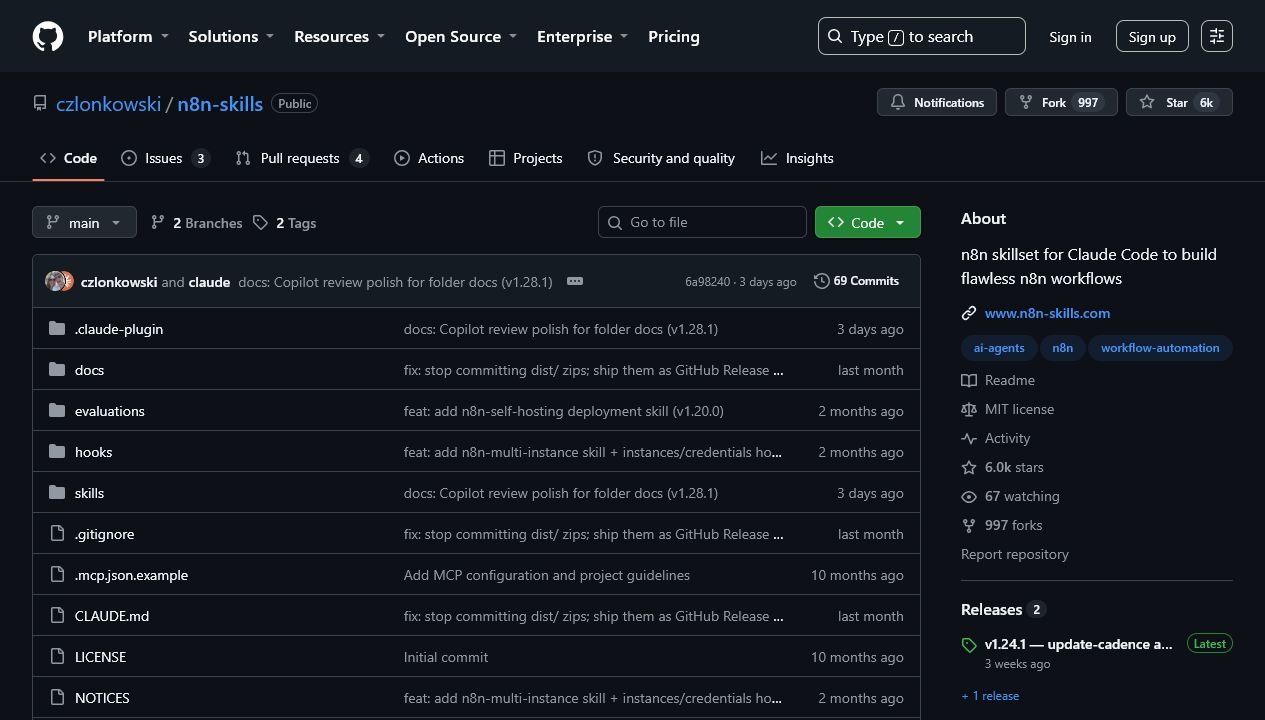Open the 6.0k stars link
Screen dimensions: 1265x720
[x=1002, y=467]
